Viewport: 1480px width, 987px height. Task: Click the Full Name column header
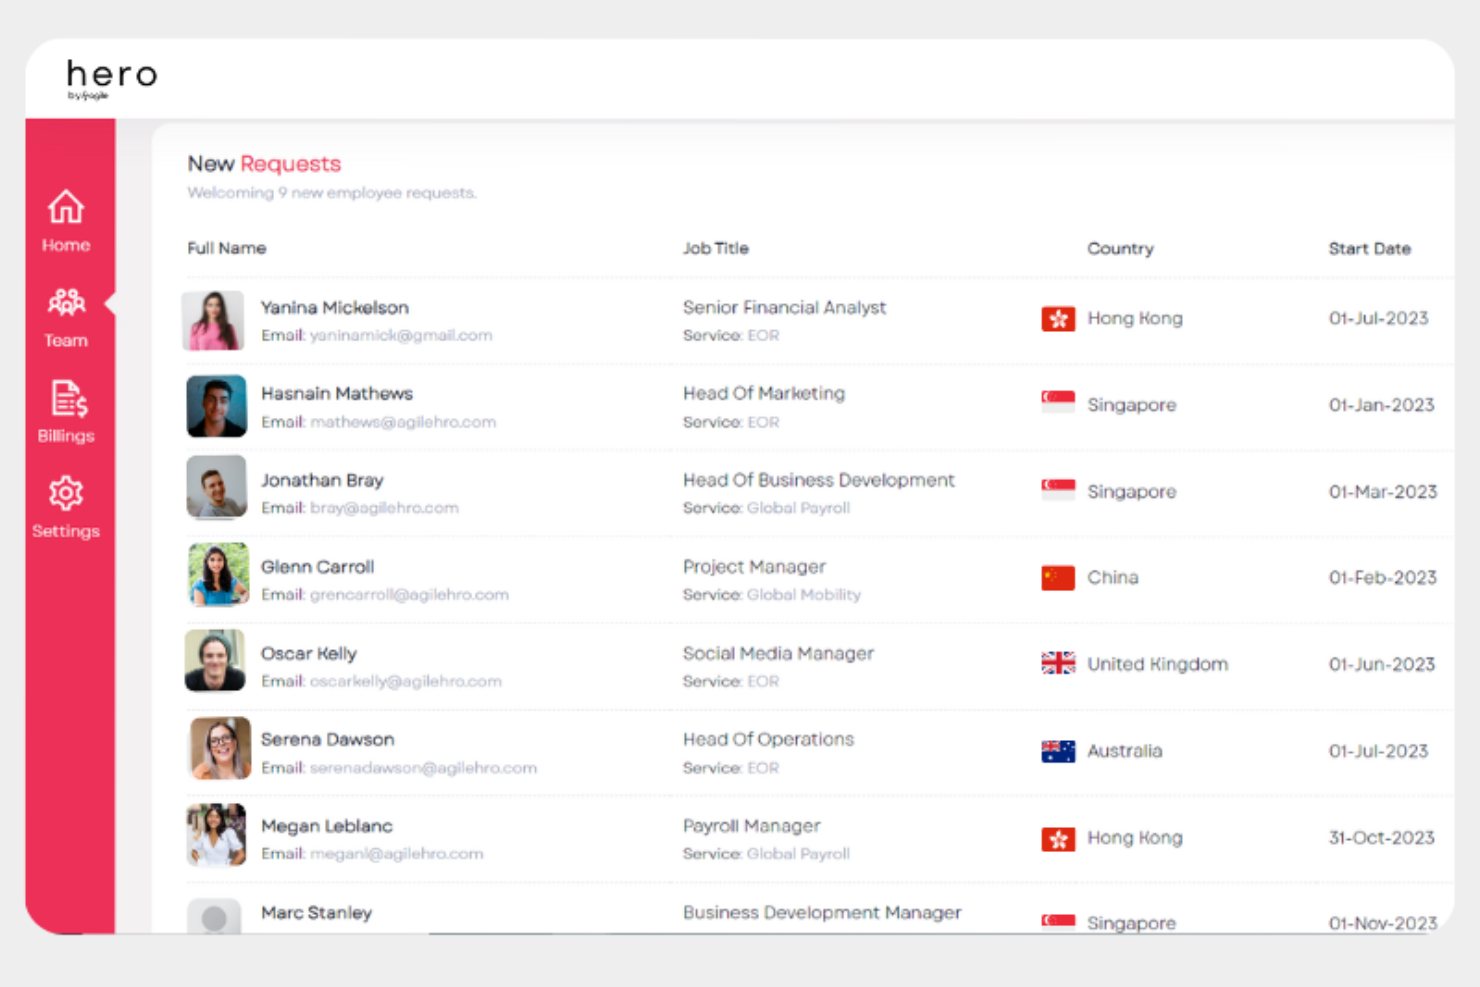227,248
